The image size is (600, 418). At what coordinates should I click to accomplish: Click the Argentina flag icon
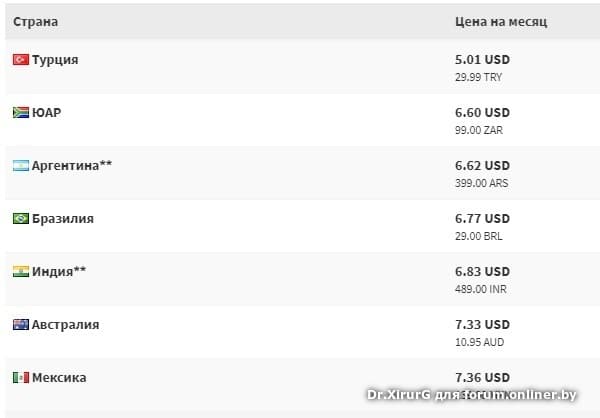click(x=21, y=165)
